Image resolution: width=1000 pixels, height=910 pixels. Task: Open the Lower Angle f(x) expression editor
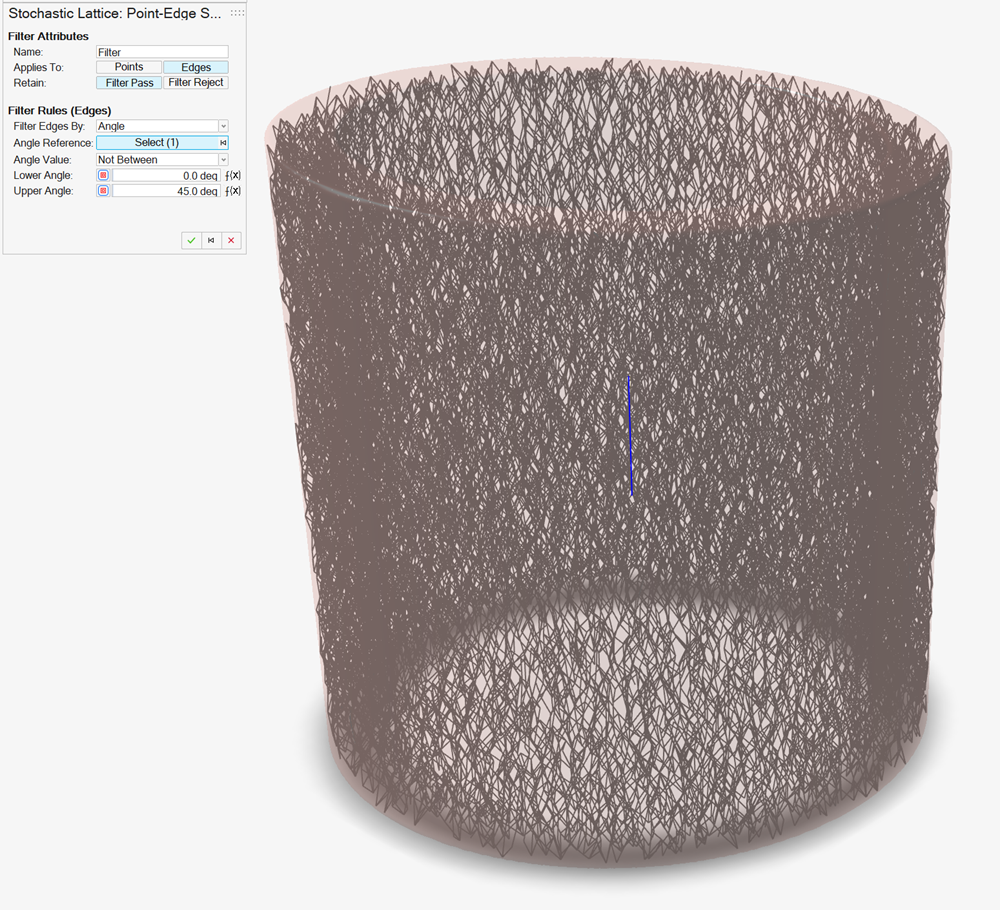pos(235,175)
